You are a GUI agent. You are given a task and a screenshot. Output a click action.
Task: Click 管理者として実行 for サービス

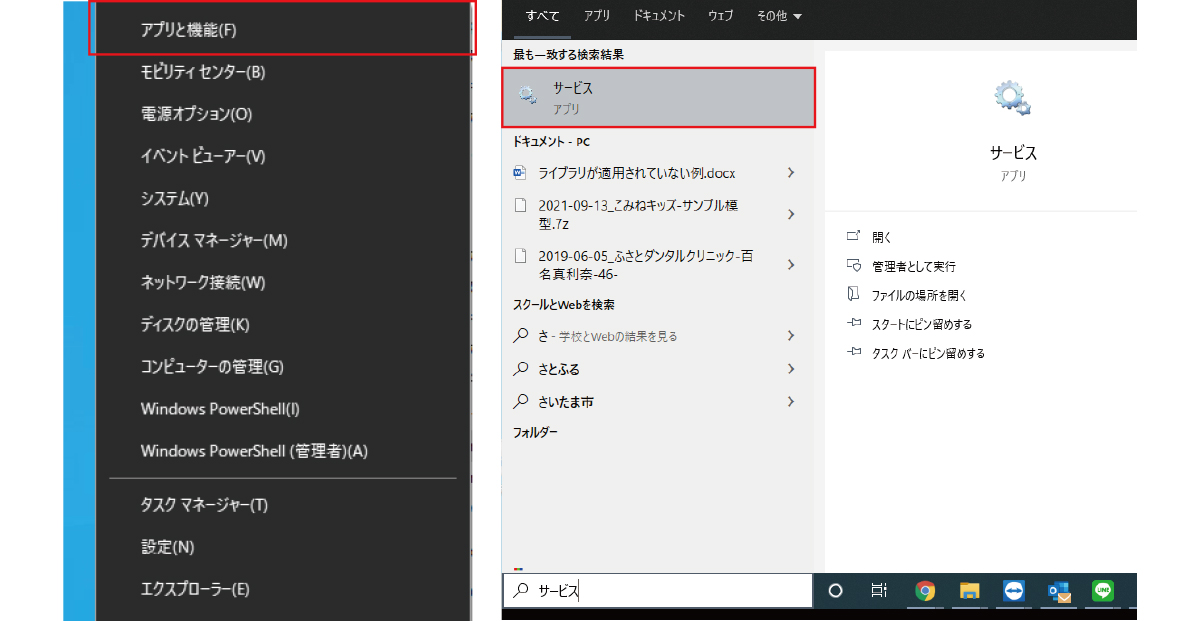[913, 267]
